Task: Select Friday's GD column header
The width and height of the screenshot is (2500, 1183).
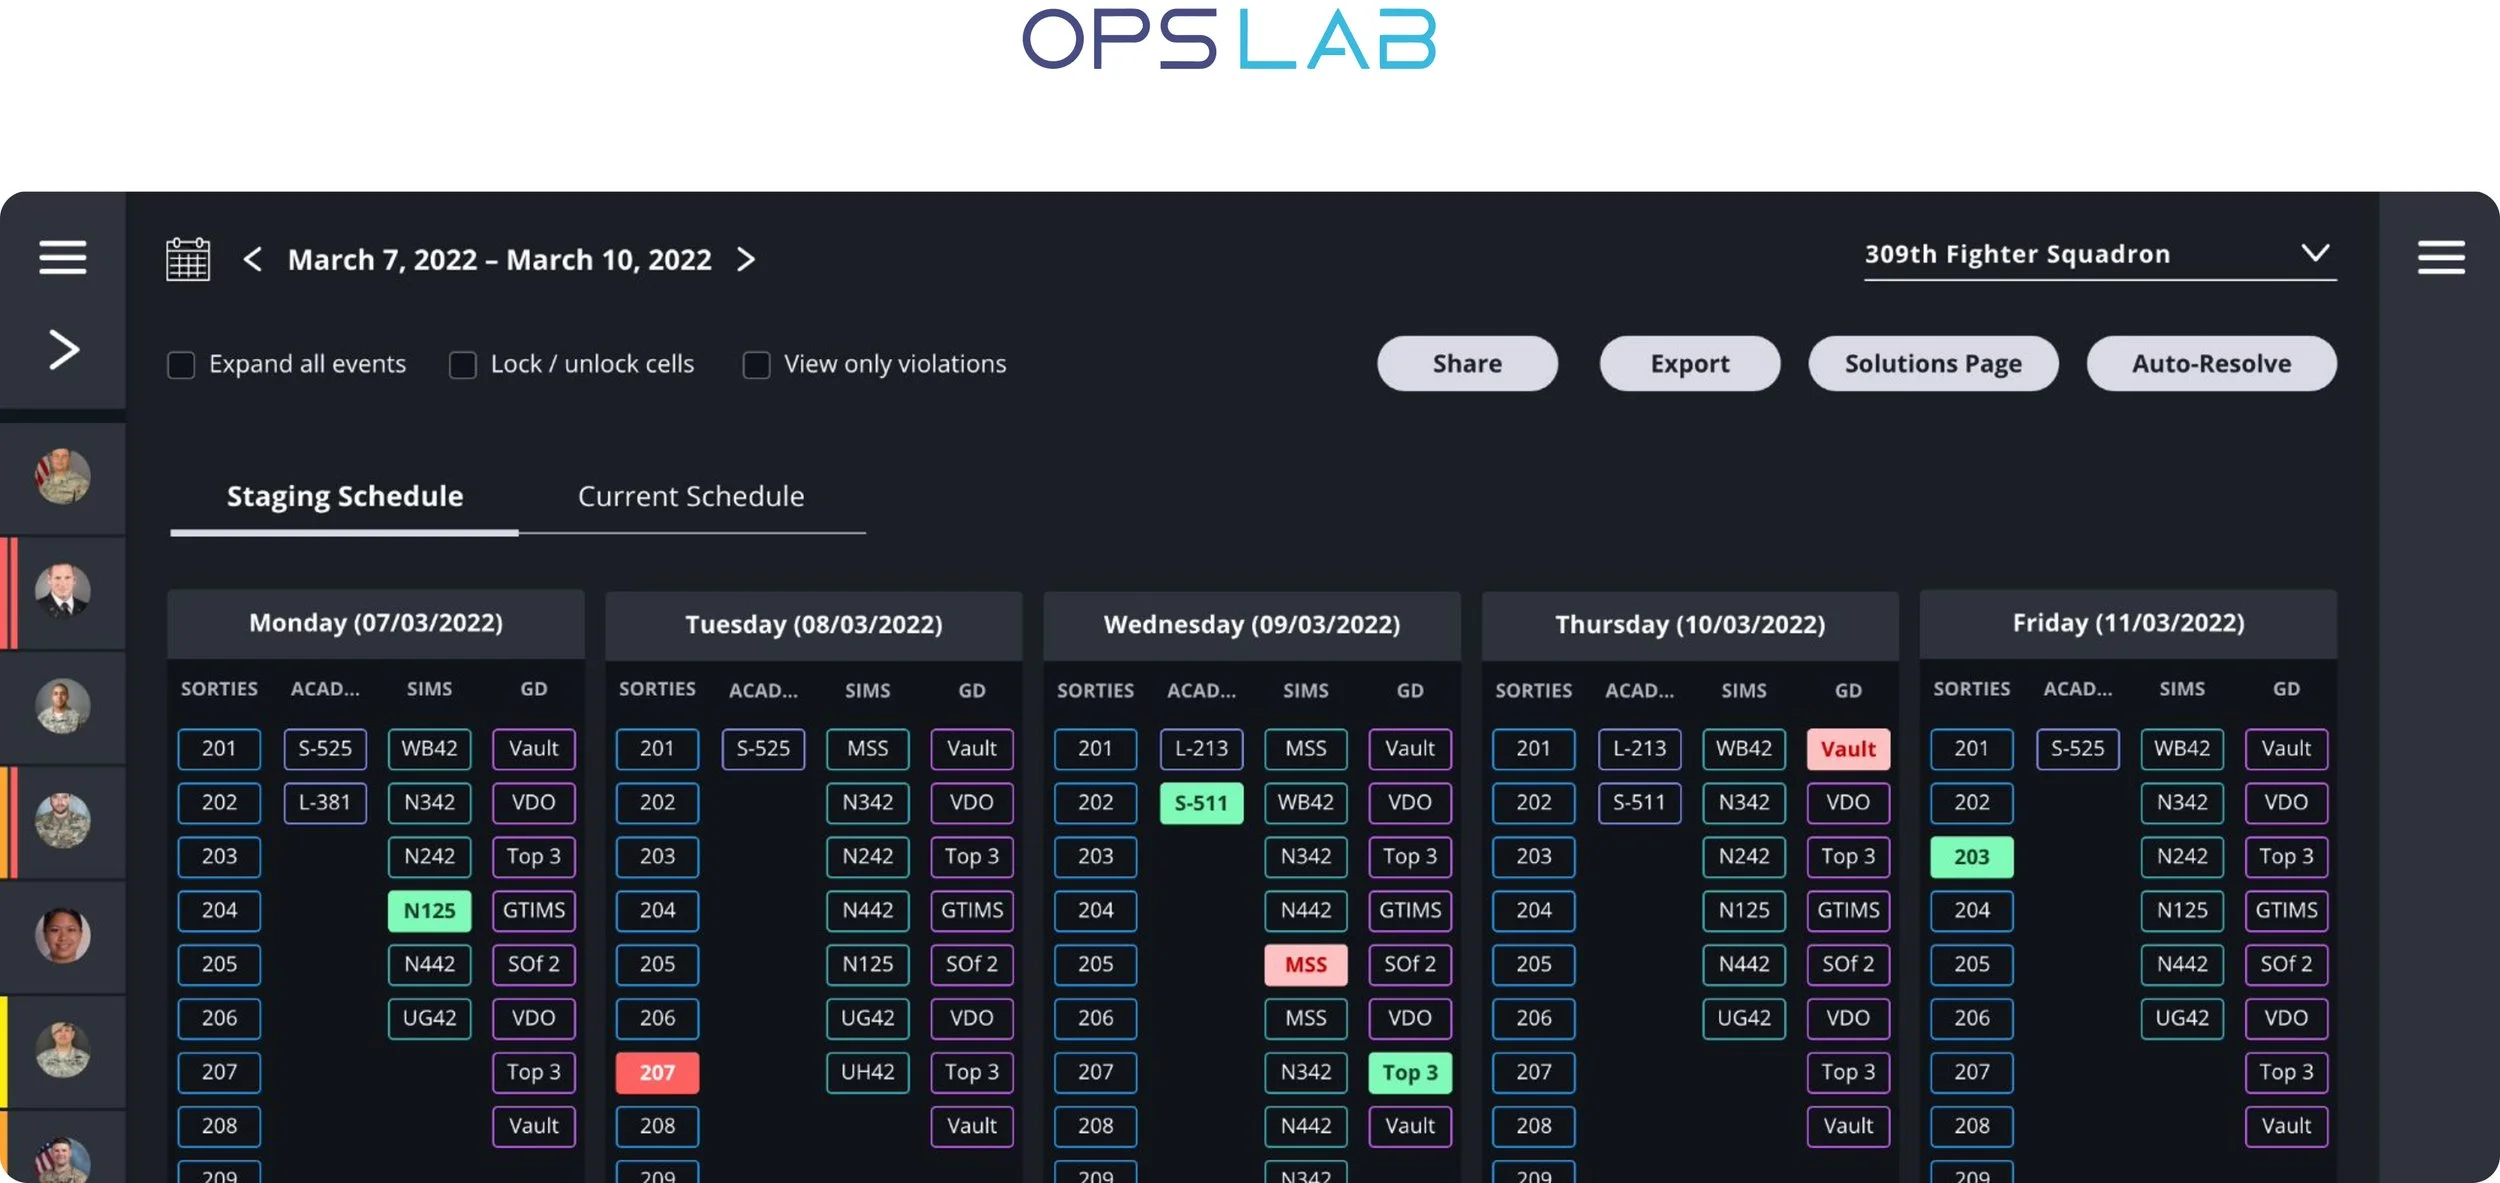Action: (2286, 689)
